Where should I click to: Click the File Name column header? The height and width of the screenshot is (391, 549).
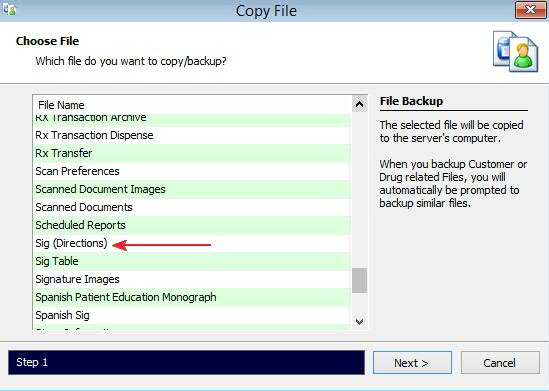click(192, 105)
